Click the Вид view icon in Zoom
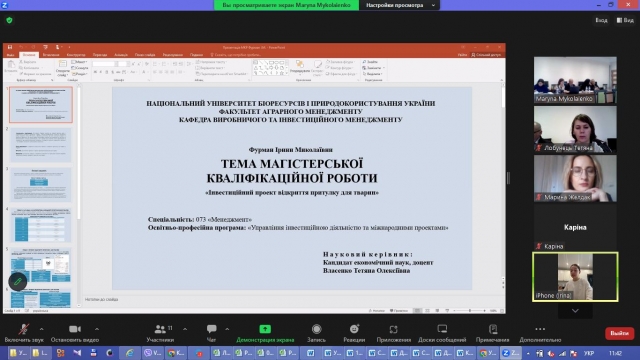 (x=625, y=20)
